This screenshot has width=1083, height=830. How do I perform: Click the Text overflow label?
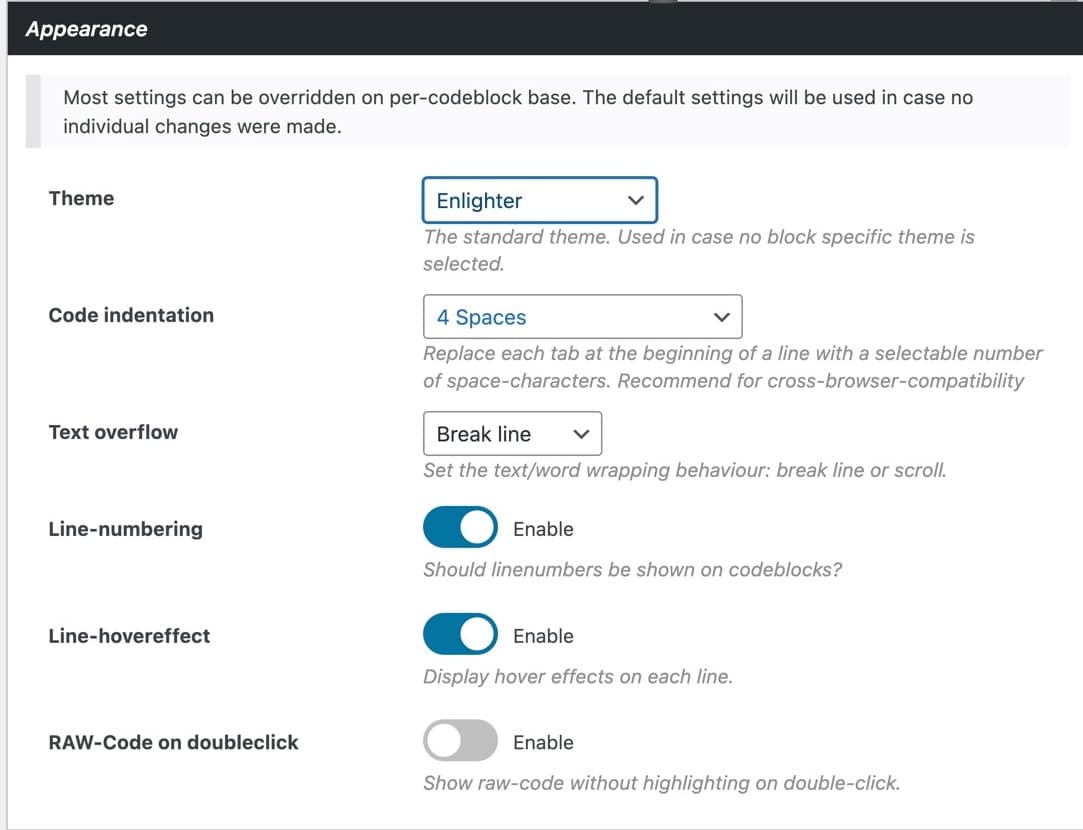[x=113, y=431]
